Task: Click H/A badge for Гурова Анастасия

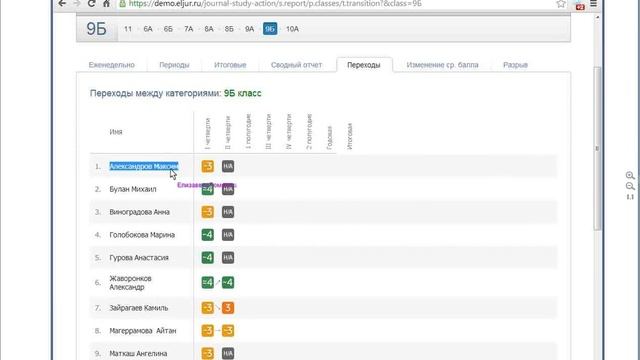Action: [228, 258]
